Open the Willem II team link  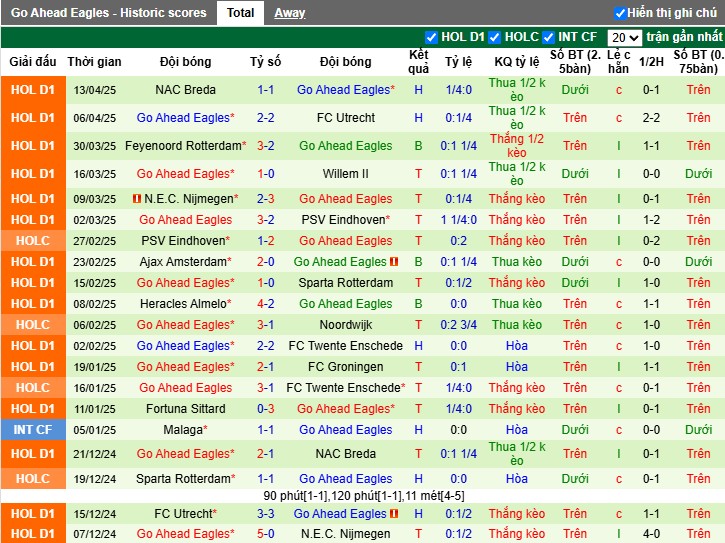coord(345,174)
